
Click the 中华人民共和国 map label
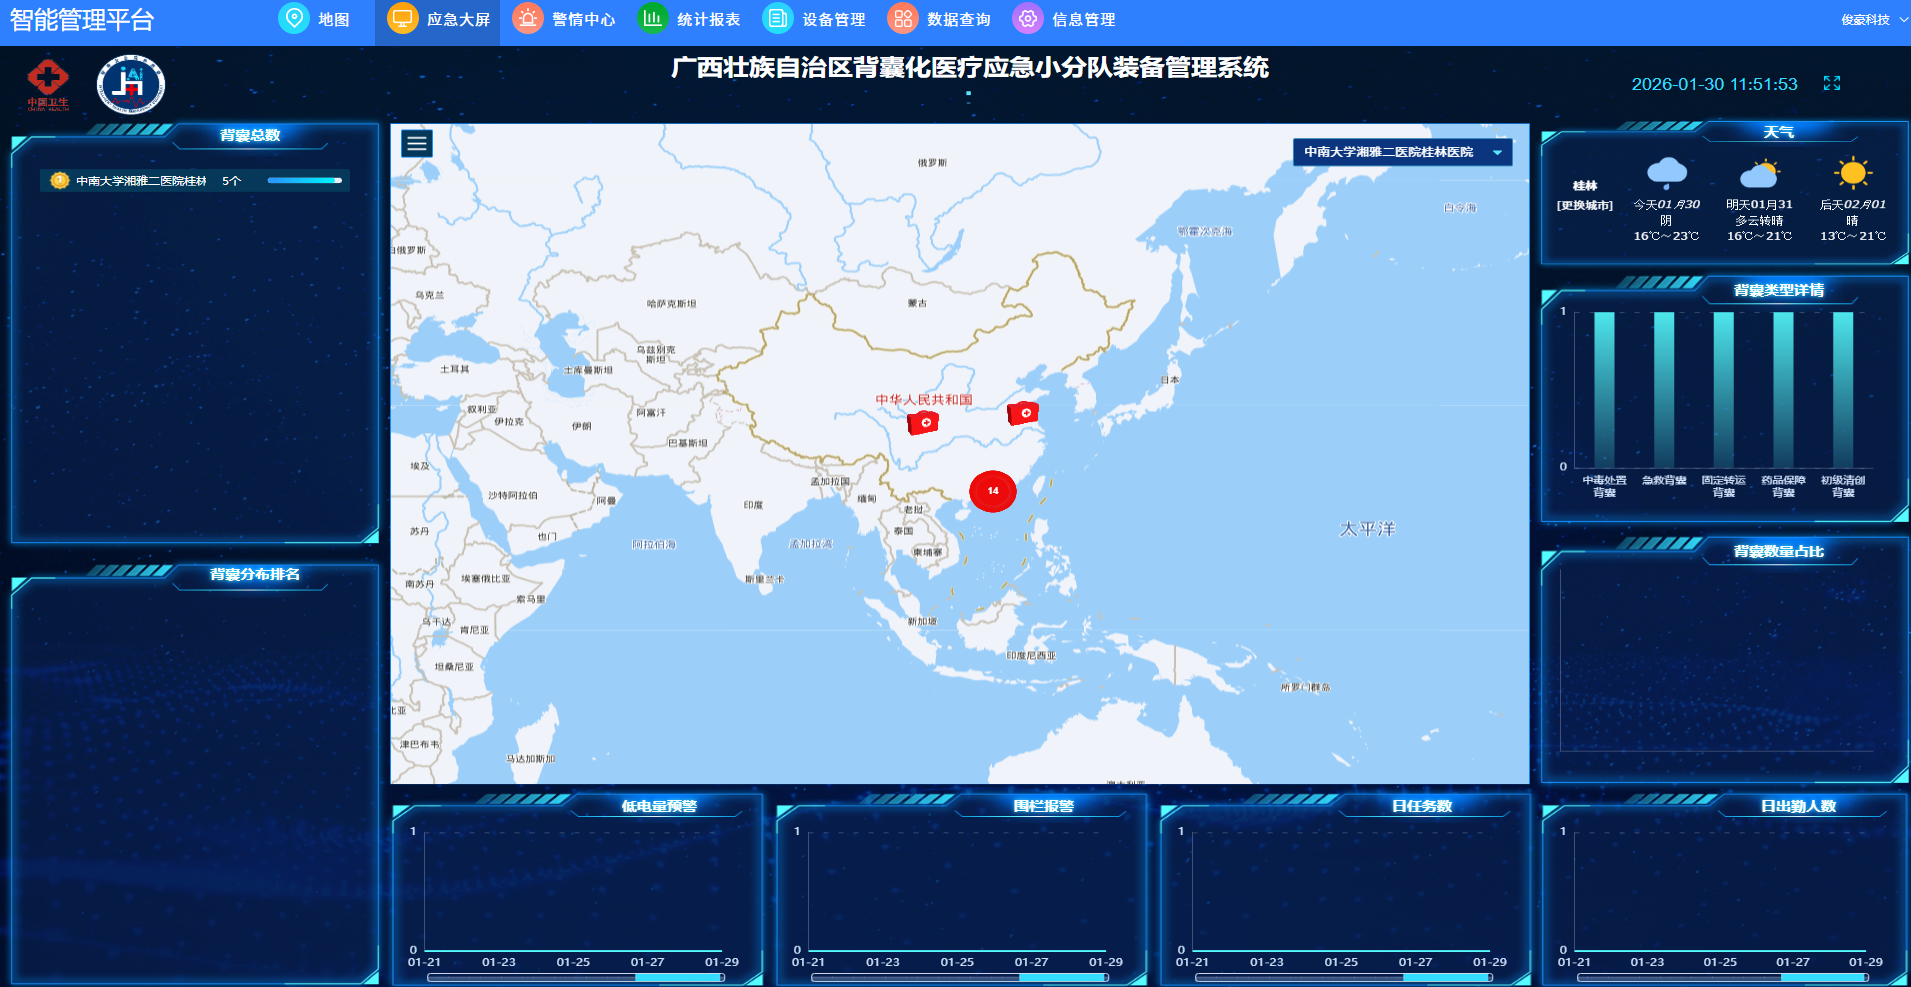924,399
